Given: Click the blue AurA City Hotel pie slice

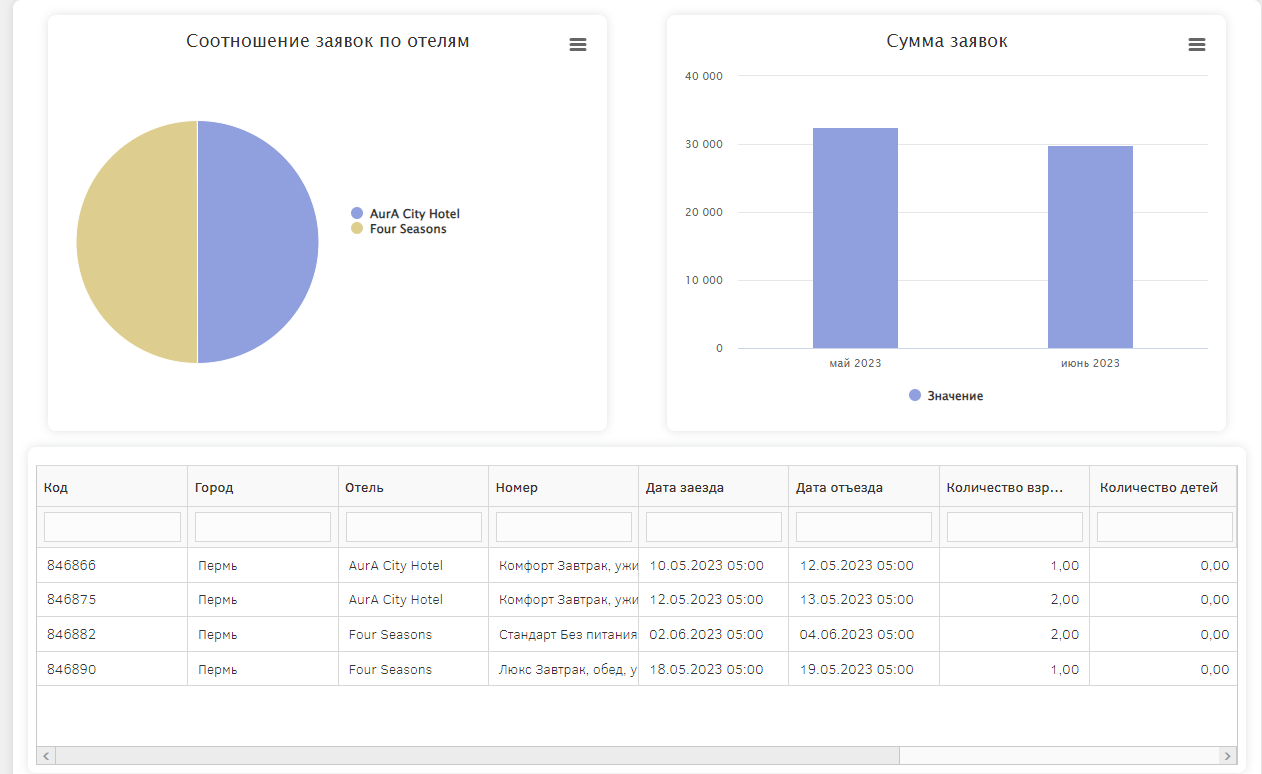Looking at the screenshot, I should tap(258, 242).
